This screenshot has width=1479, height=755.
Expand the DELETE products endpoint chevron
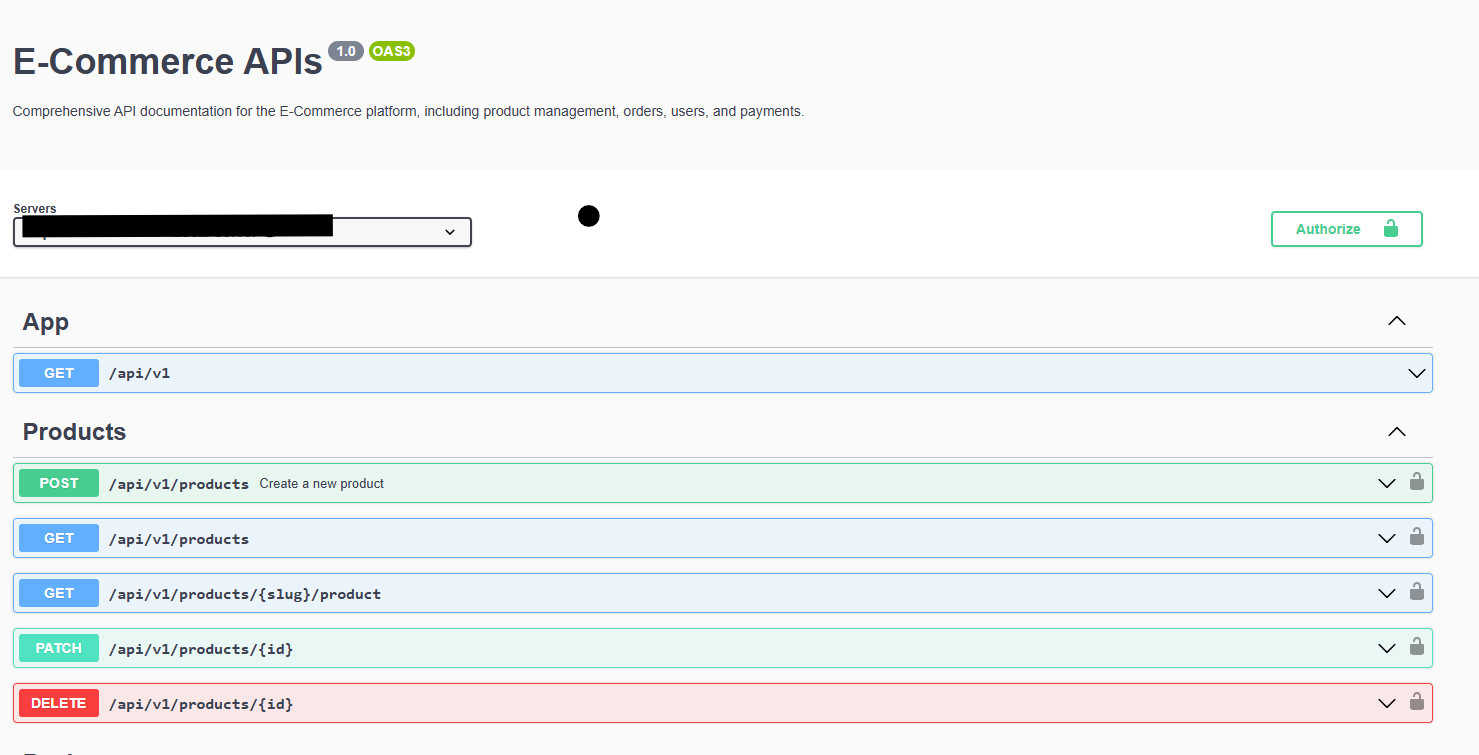tap(1386, 703)
